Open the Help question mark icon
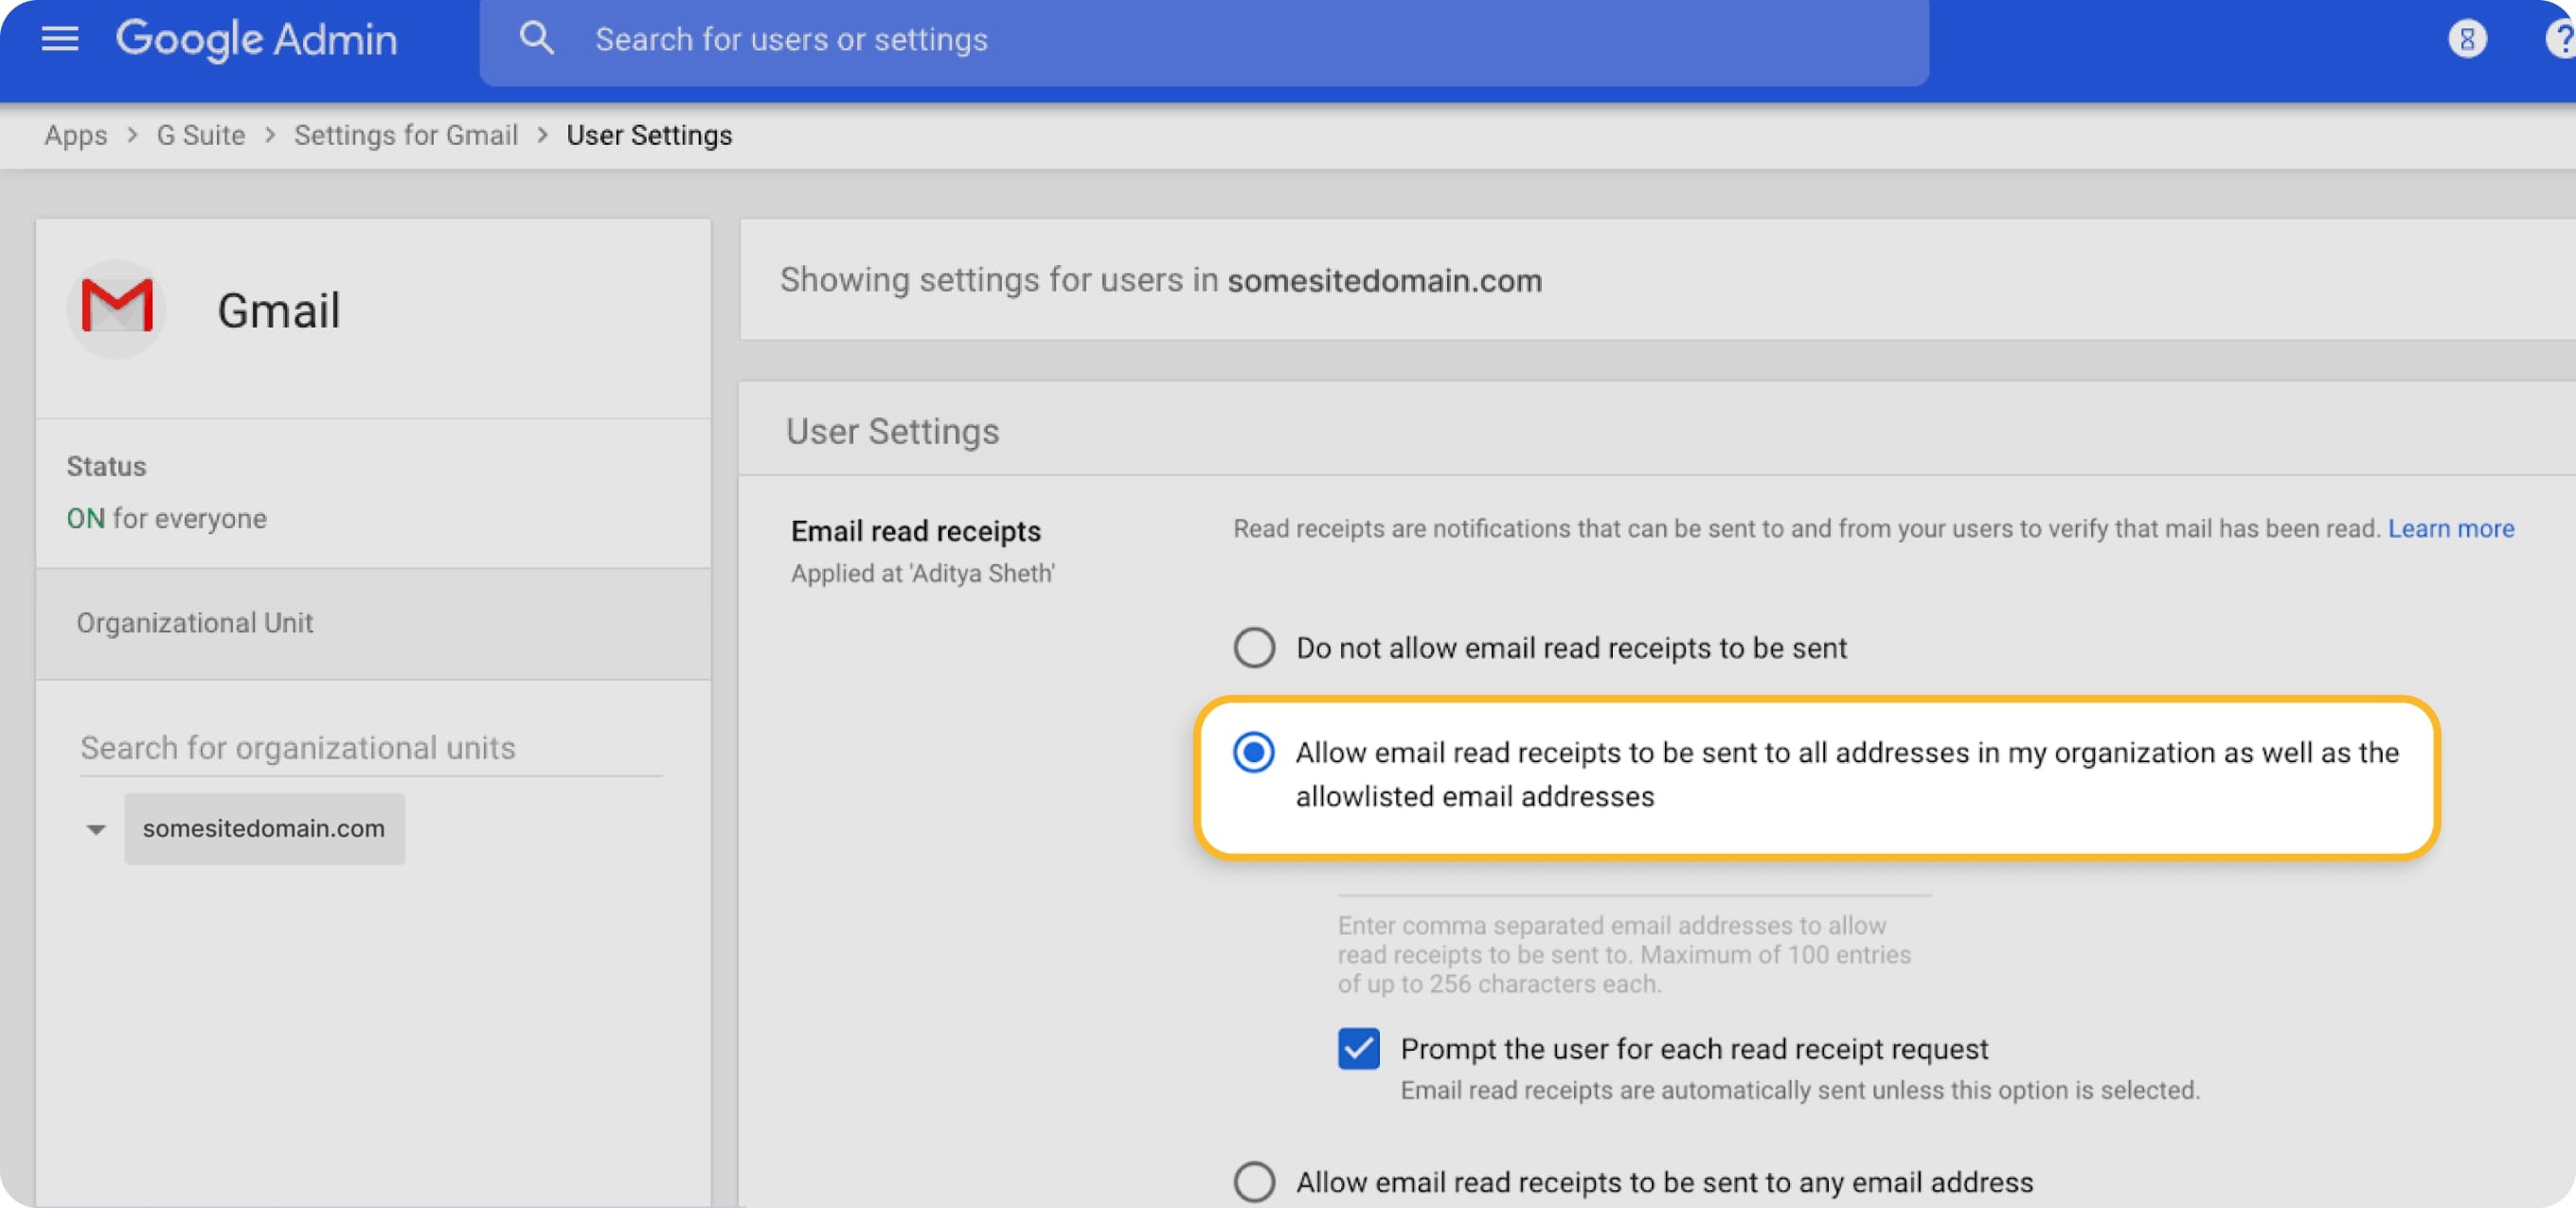2576x1208 pixels. click(2556, 38)
